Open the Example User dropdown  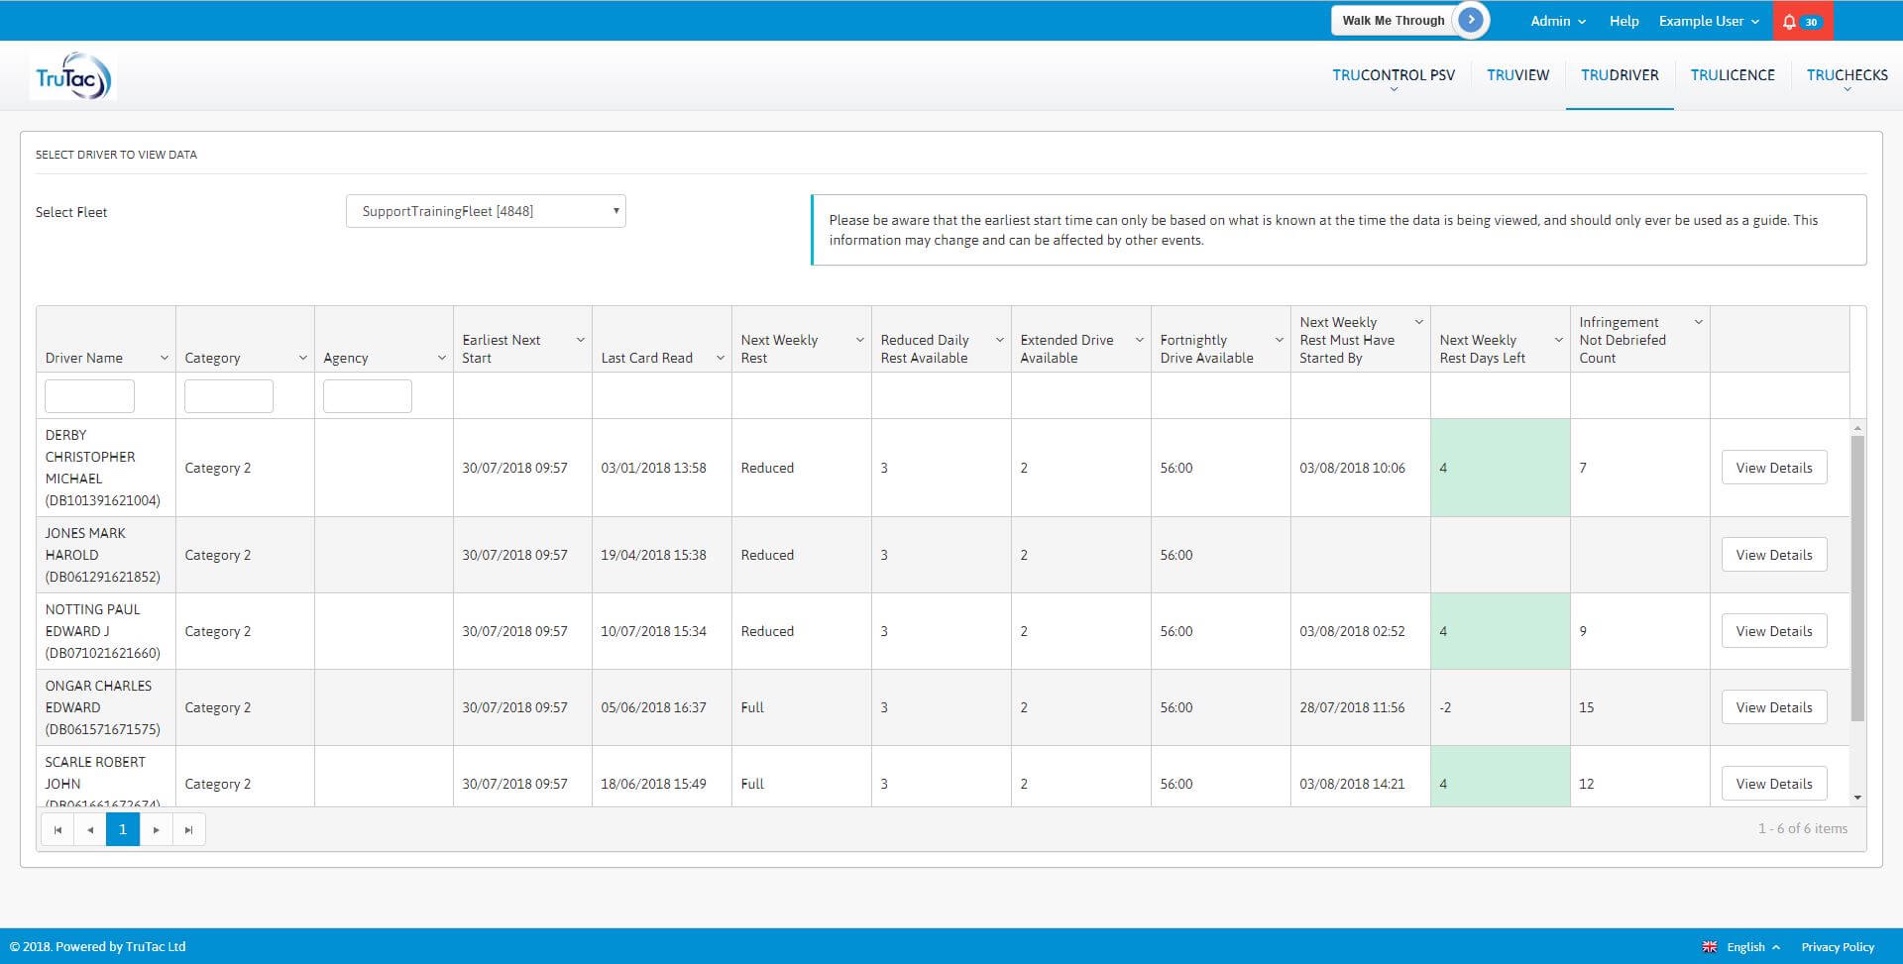1707,20
